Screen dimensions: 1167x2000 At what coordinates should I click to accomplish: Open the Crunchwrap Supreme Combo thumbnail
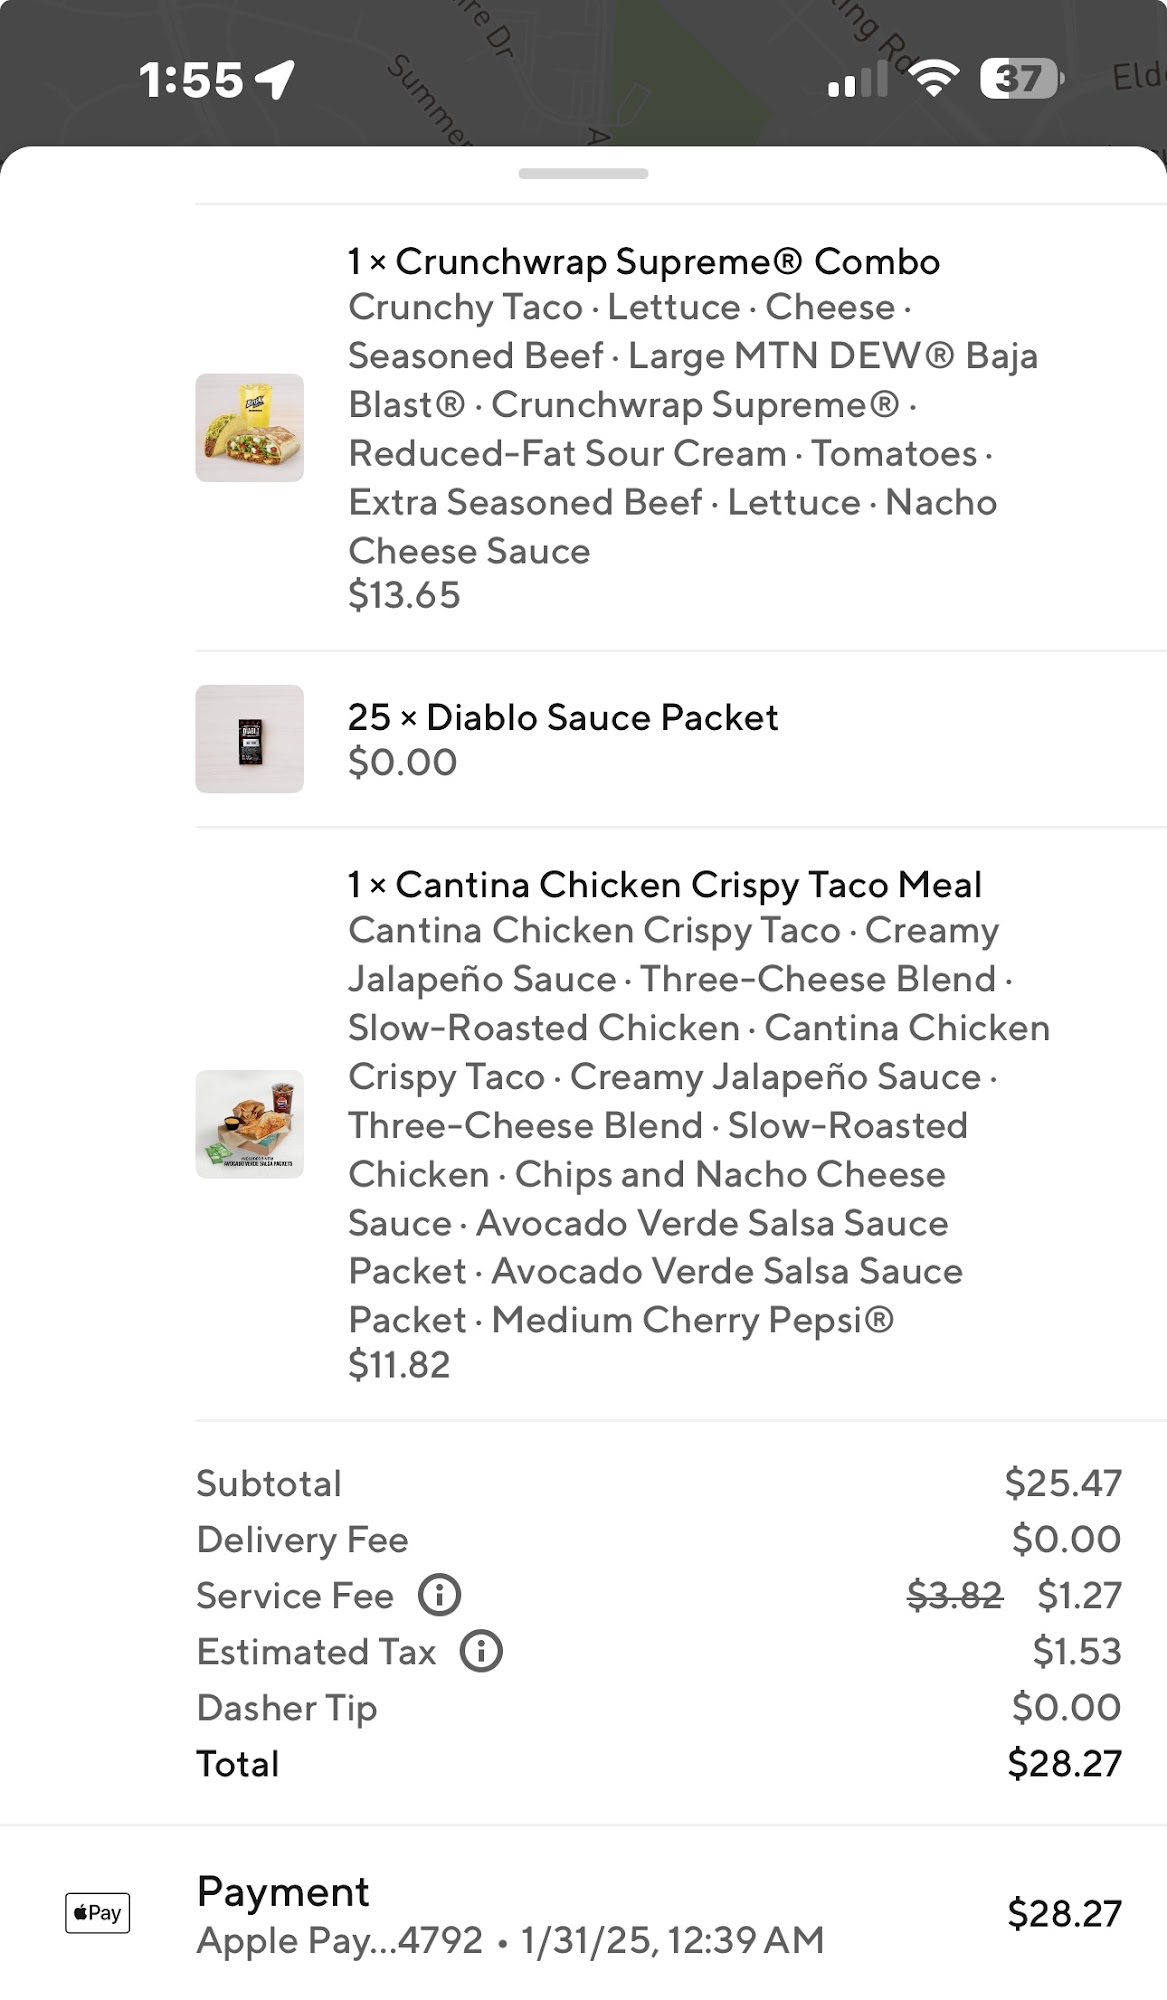coord(249,428)
